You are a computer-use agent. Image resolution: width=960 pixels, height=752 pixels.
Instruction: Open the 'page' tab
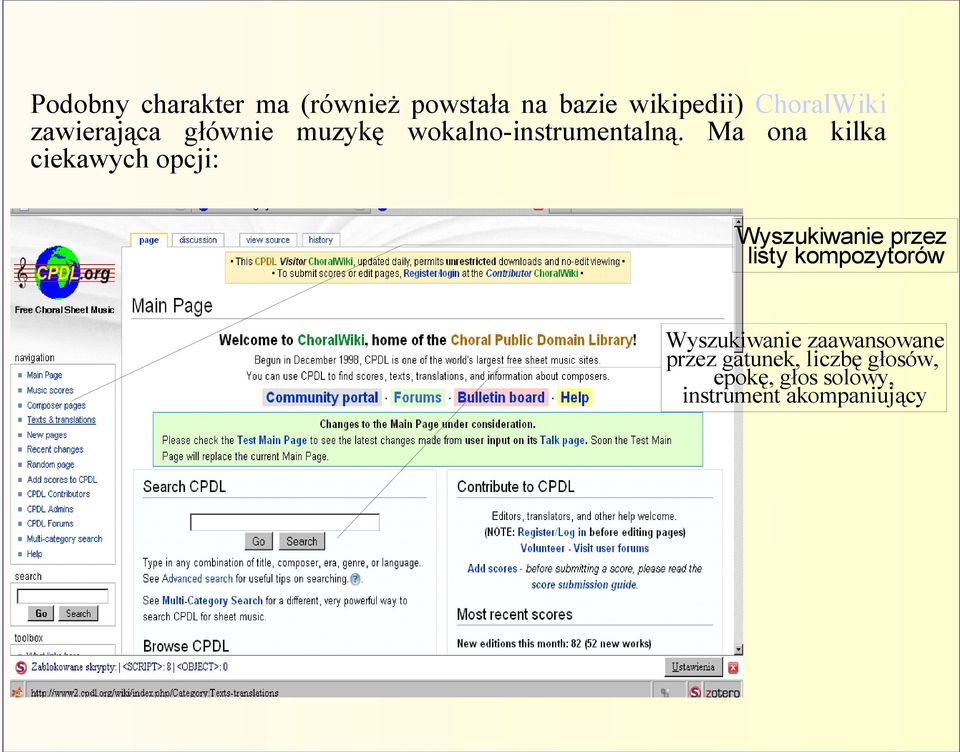click(x=149, y=240)
